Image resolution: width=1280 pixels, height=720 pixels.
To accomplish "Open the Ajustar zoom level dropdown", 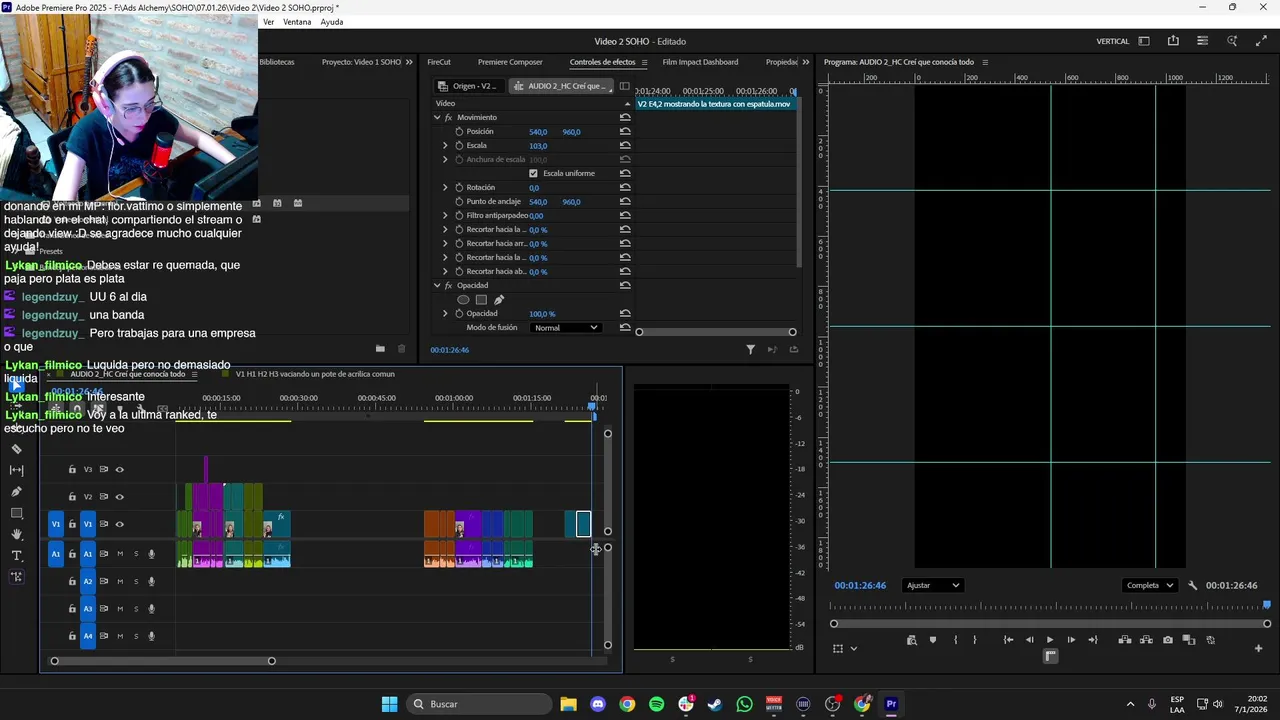I will click(x=932, y=585).
